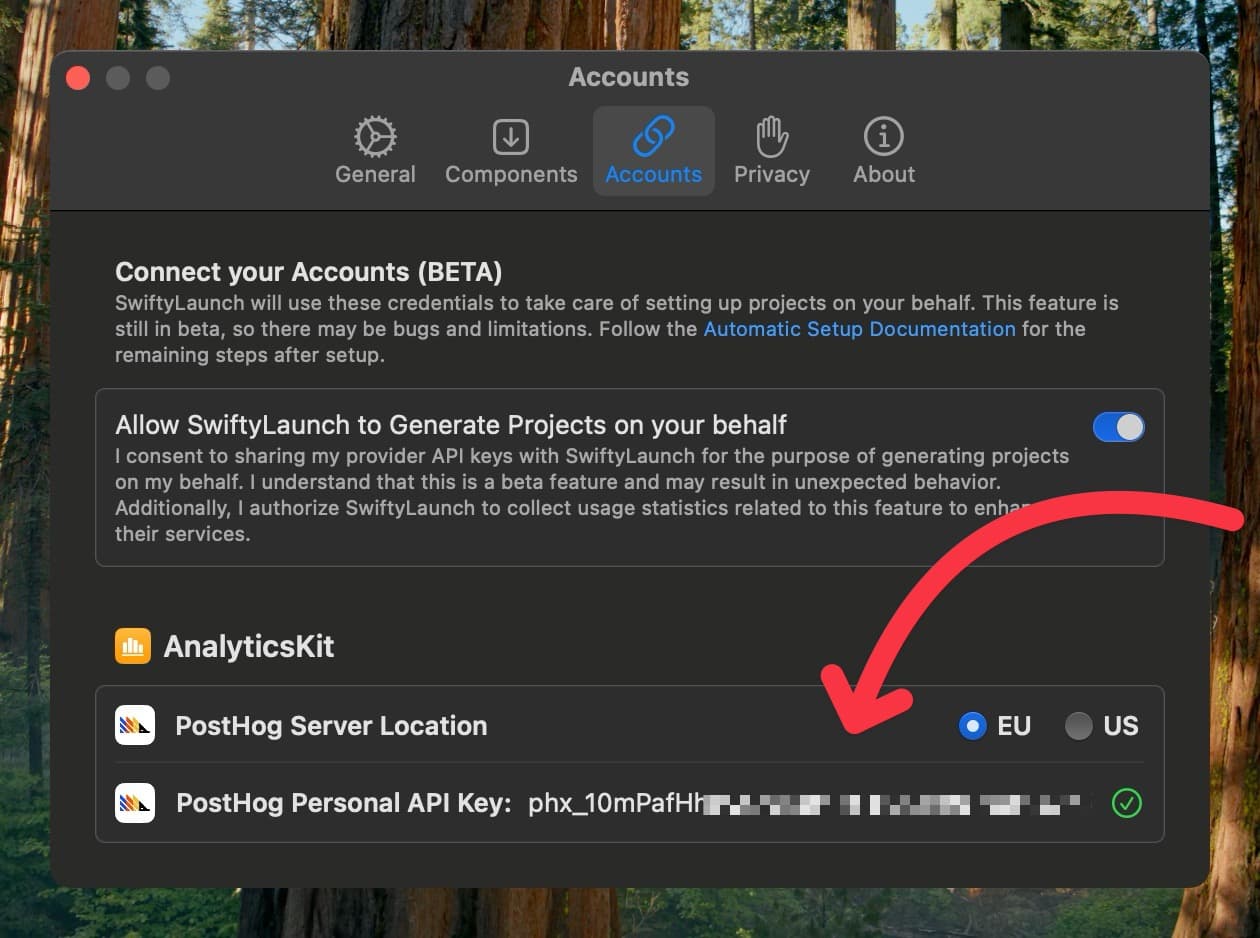Click the Connect your Accounts (BETA) heading
Image resolution: width=1260 pixels, height=938 pixels.
point(308,272)
